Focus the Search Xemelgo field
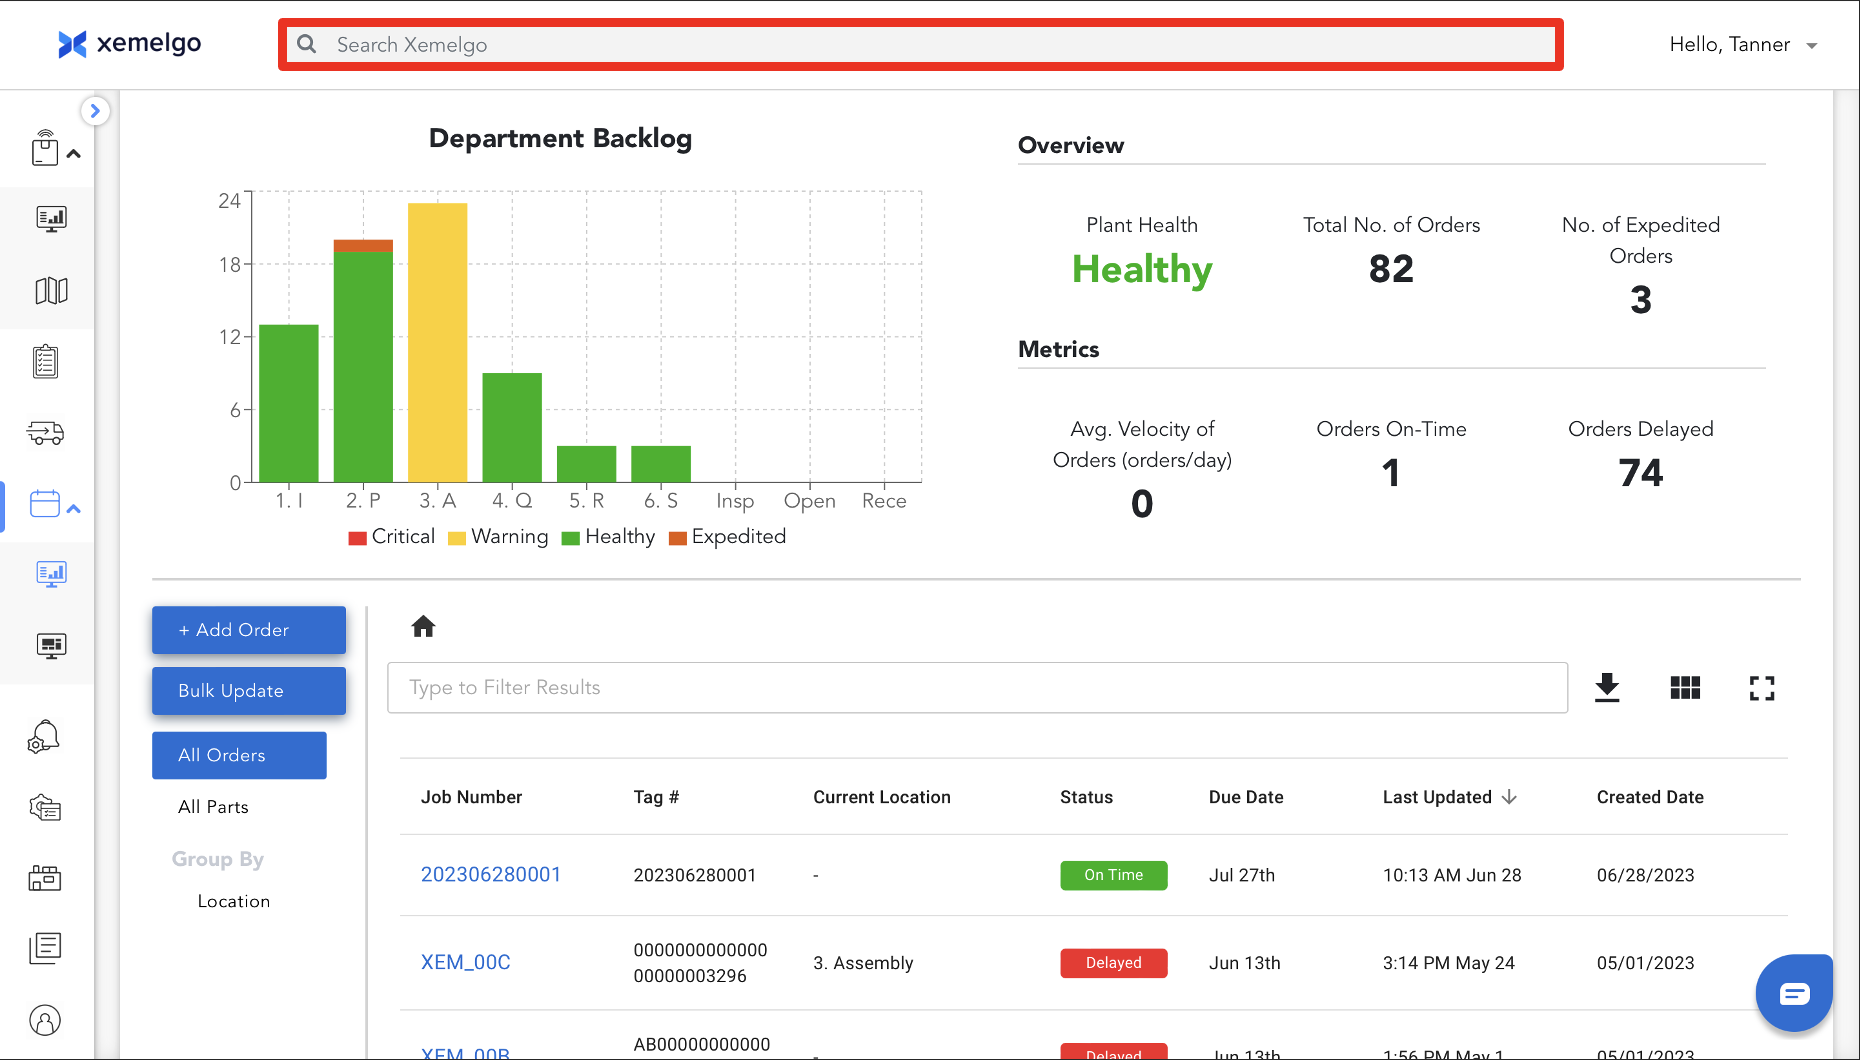This screenshot has height=1060, width=1860. pyautogui.click(x=920, y=44)
